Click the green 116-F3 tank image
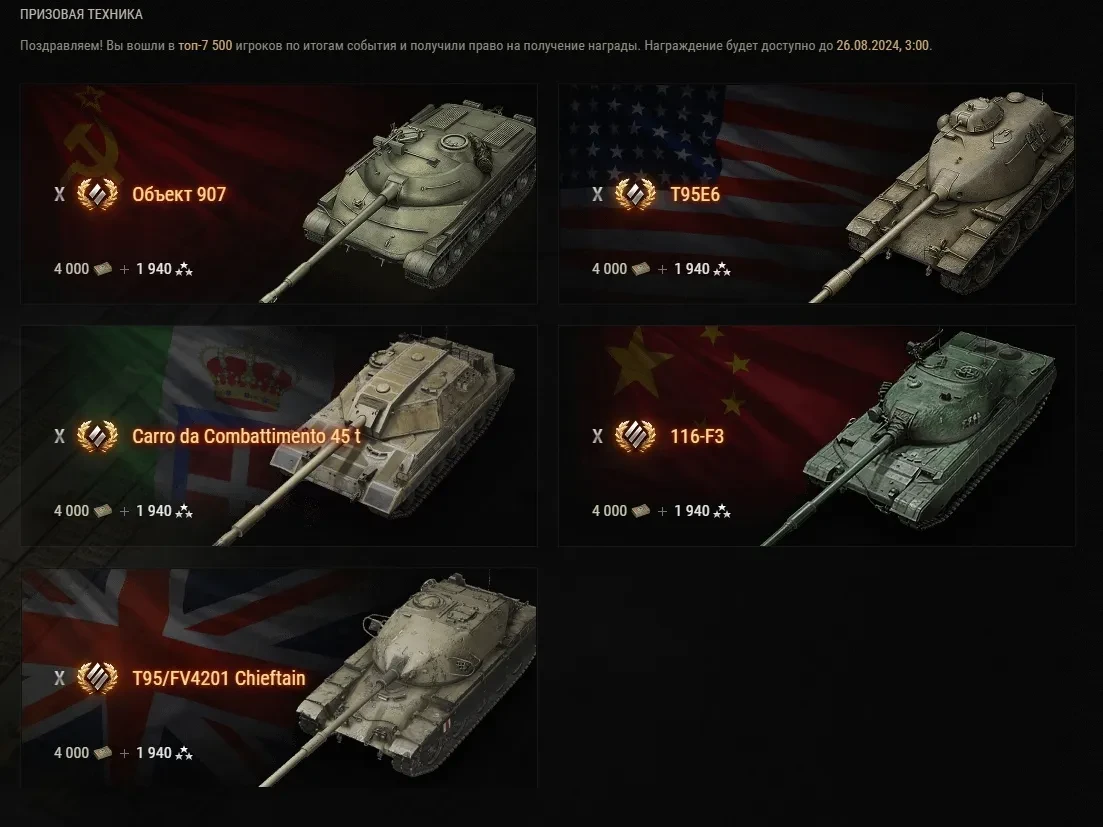Screen dimensions: 1103x827 tap(914, 436)
